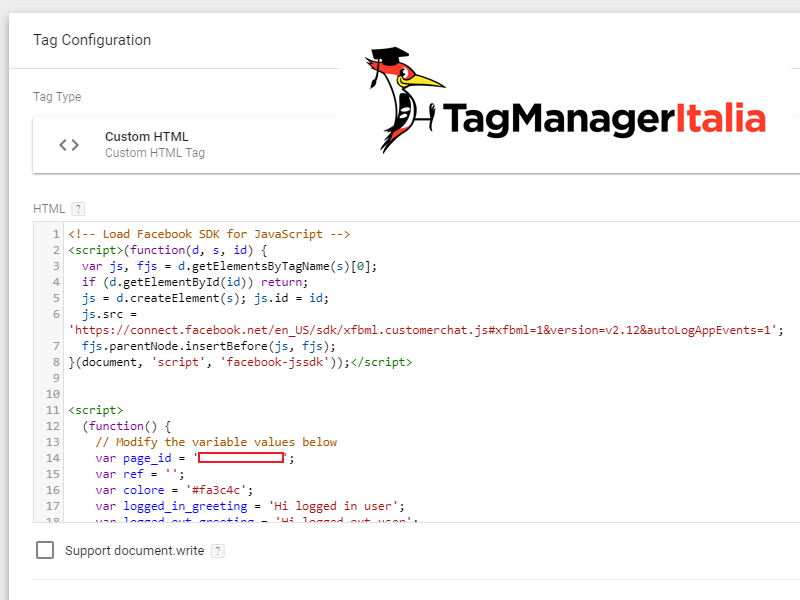The height and width of the screenshot is (600, 800).
Task: Click the js.src = line
Action: pyautogui.click(x=109, y=314)
